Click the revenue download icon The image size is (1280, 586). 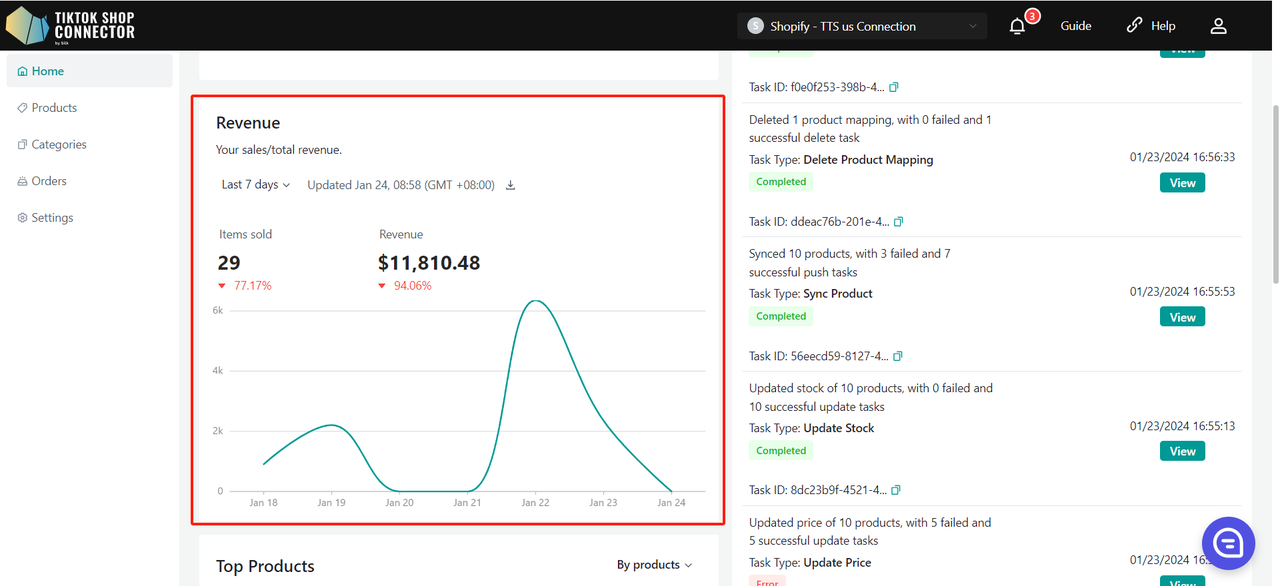coord(510,185)
